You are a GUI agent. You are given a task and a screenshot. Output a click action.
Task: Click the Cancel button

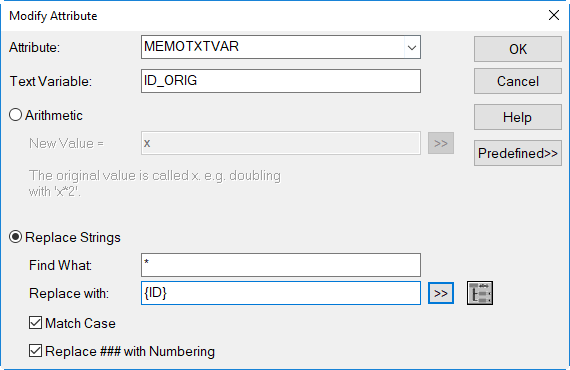tap(518, 81)
